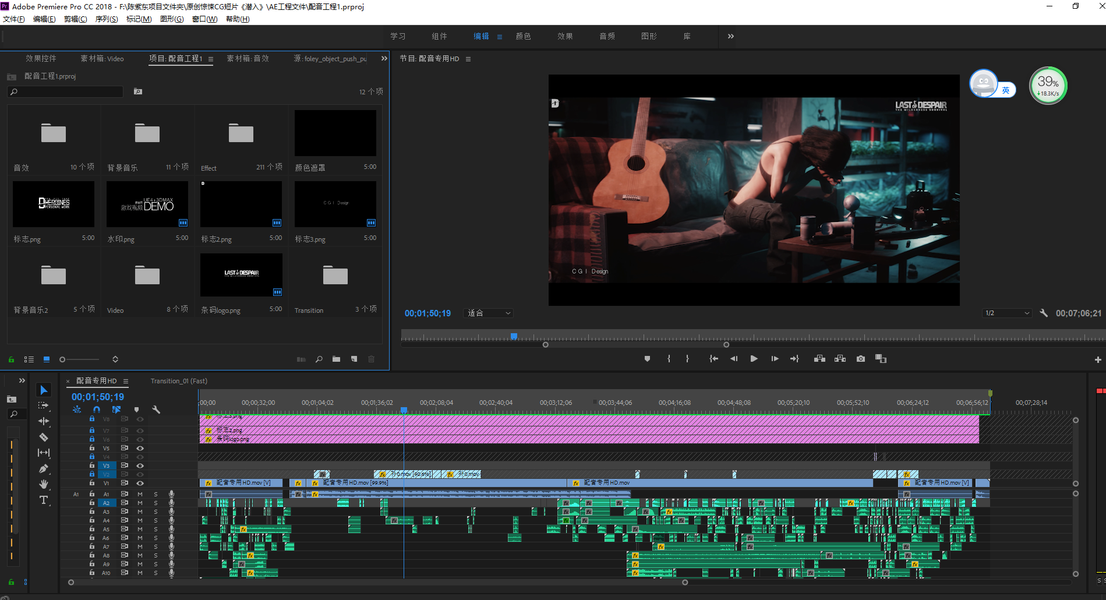Open timeline display settings wrench
This screenshot has width=1106, height=600.
[x=156, y=410]
